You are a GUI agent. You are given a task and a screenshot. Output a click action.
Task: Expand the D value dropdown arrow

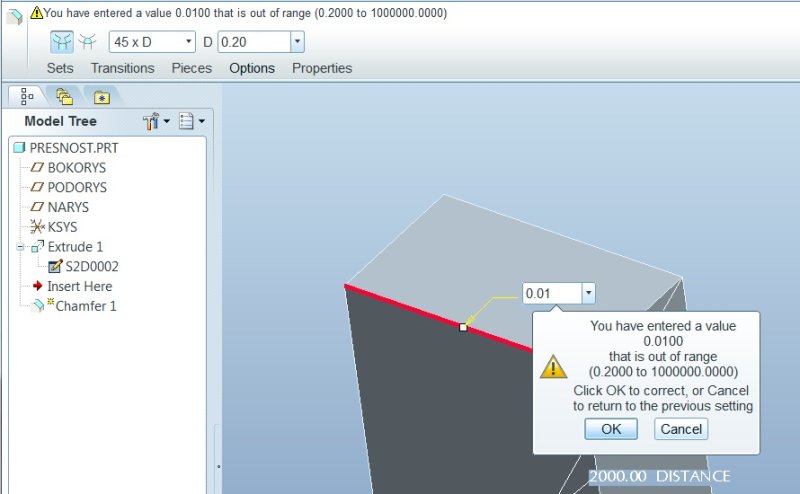[297, 42]
